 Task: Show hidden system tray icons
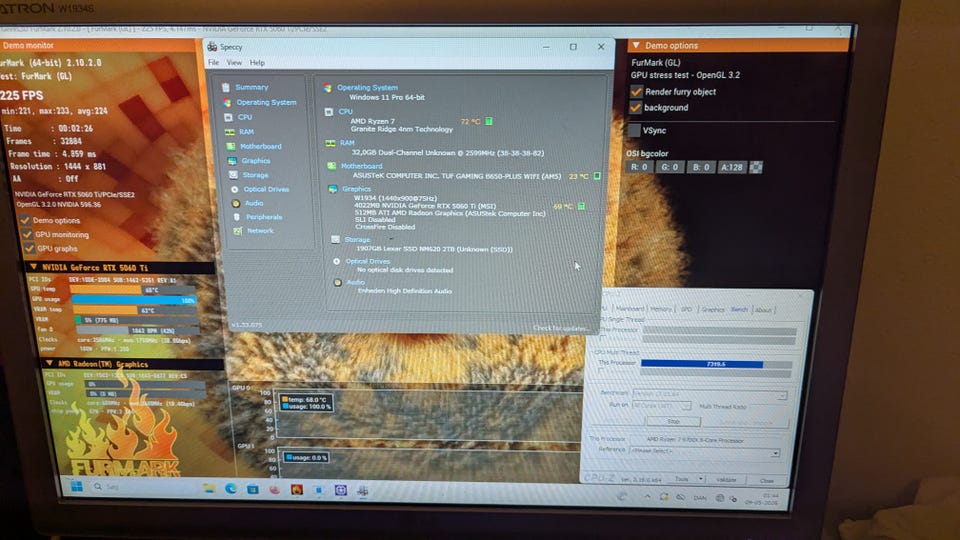tap(647, 497)
